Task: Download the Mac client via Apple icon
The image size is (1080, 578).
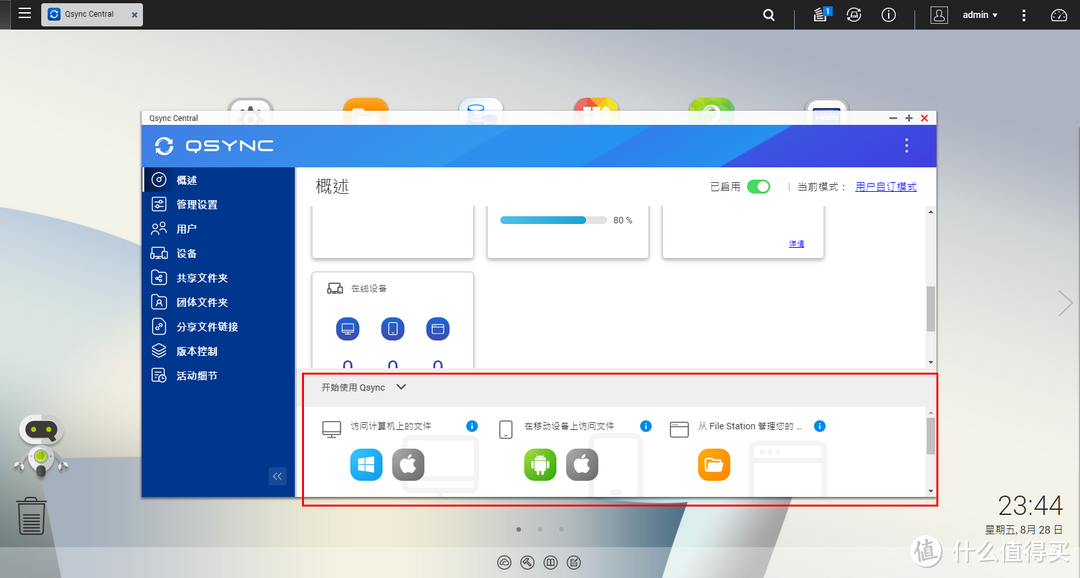Action: point(408,465)
